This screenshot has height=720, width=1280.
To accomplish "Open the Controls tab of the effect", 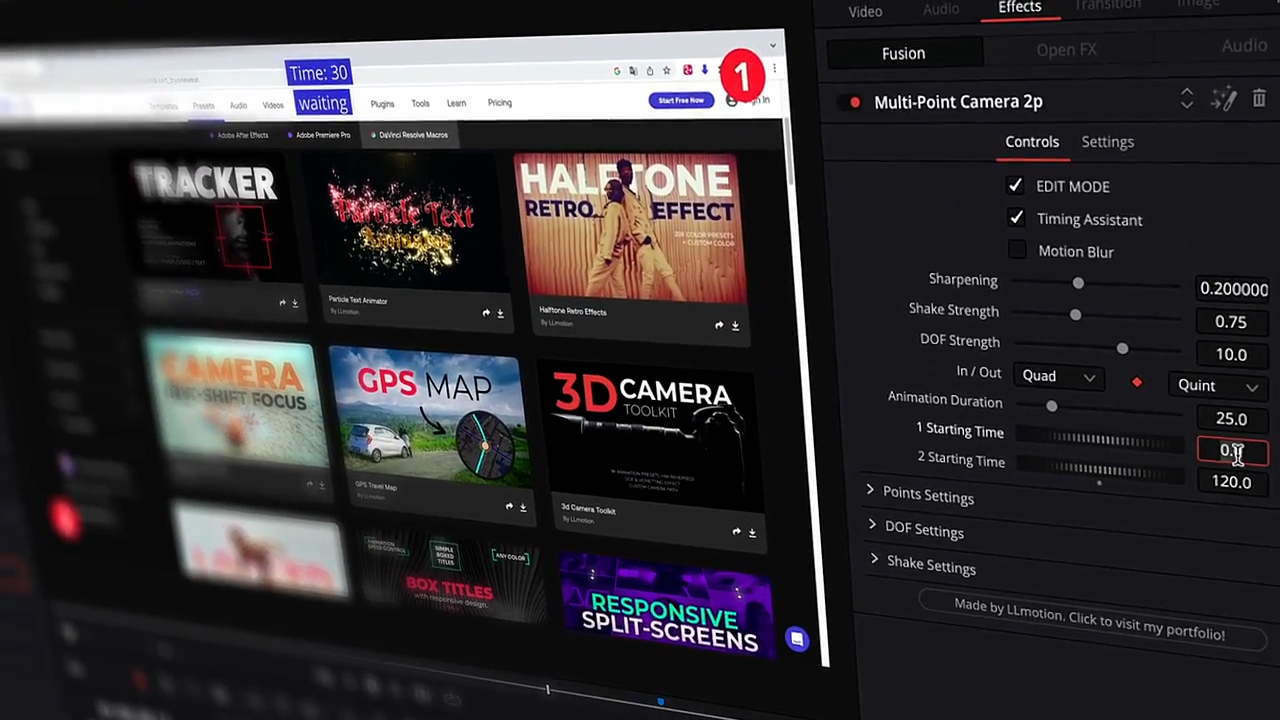I will click(x=1032, y=142).
